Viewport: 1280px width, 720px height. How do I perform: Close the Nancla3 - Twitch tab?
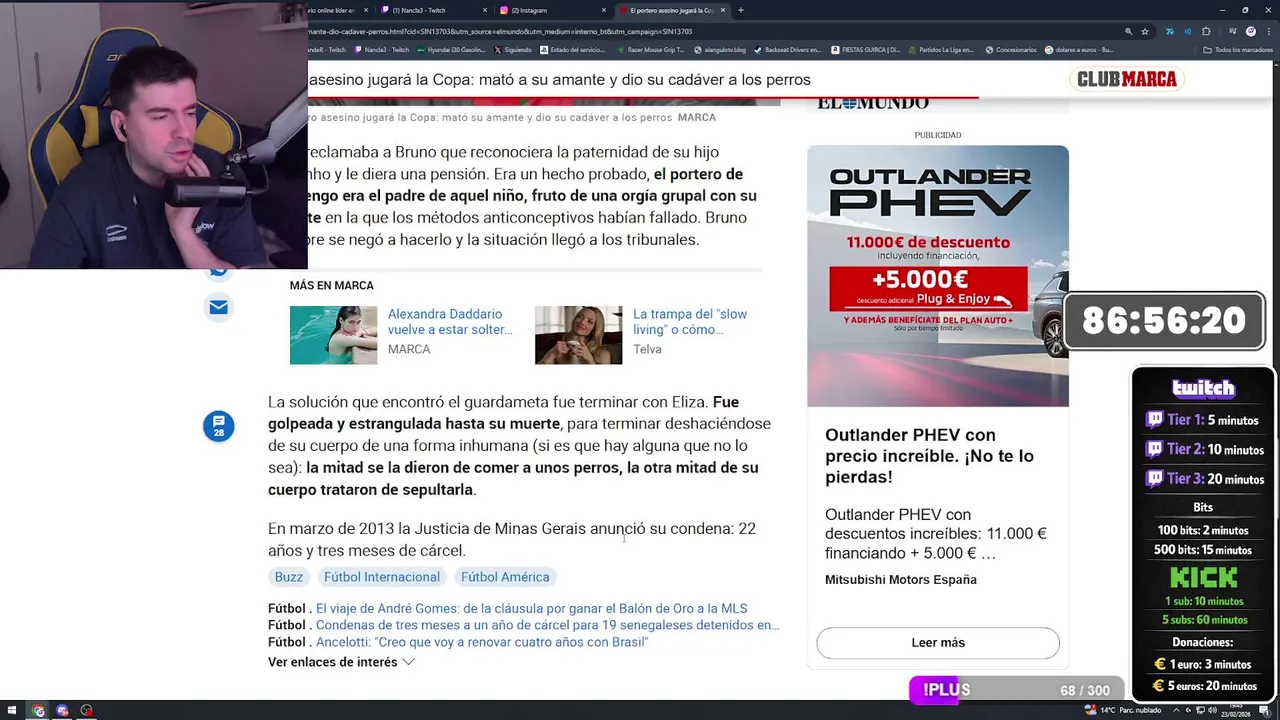point(485,10)
